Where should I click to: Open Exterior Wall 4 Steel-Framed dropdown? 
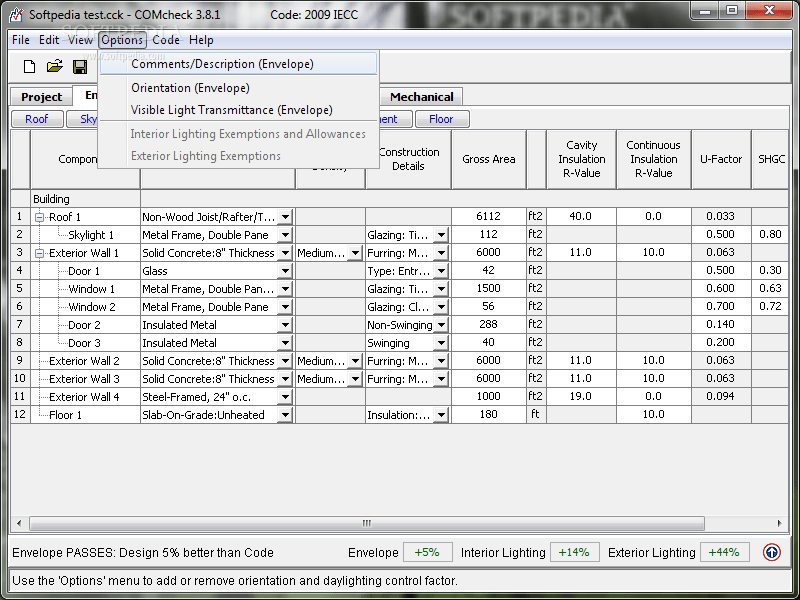tap(285, 397)
